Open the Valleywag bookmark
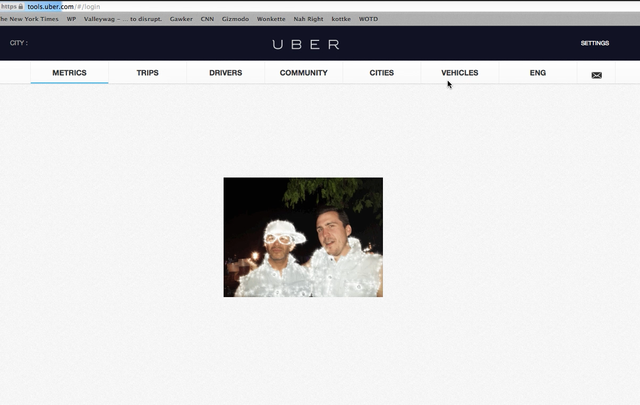This screenshot has height=405, width=640. pos(123,19)
